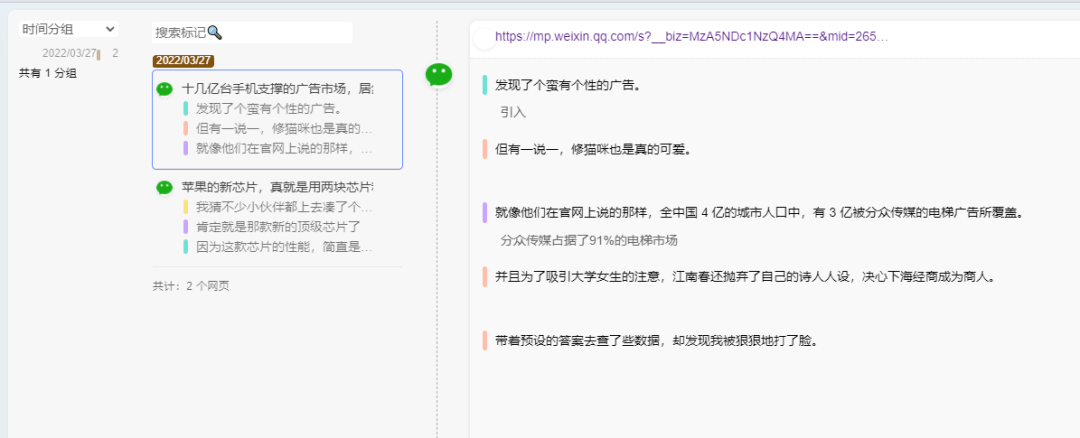Click the 共有 1 分组 label
This screenshot has width=1080, height=438.
tap(48, 73)
